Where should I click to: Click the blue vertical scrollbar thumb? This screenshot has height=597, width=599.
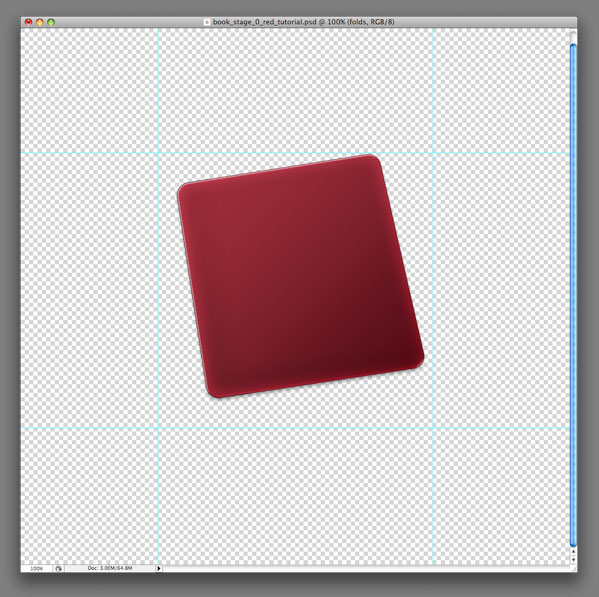click(x=573, y=295)
